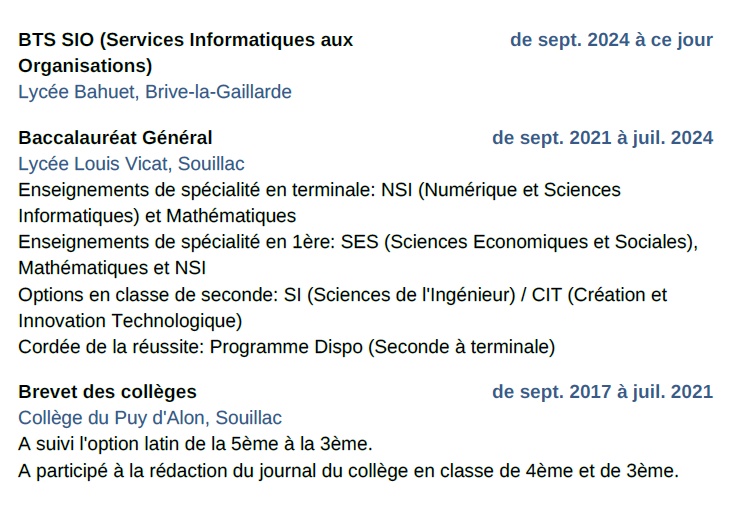The height and width of the screenshot is (506, 735).
Task: Open the Lycée Bahuet, Brive-la-Gaillarde link
Action: [155, 92]
